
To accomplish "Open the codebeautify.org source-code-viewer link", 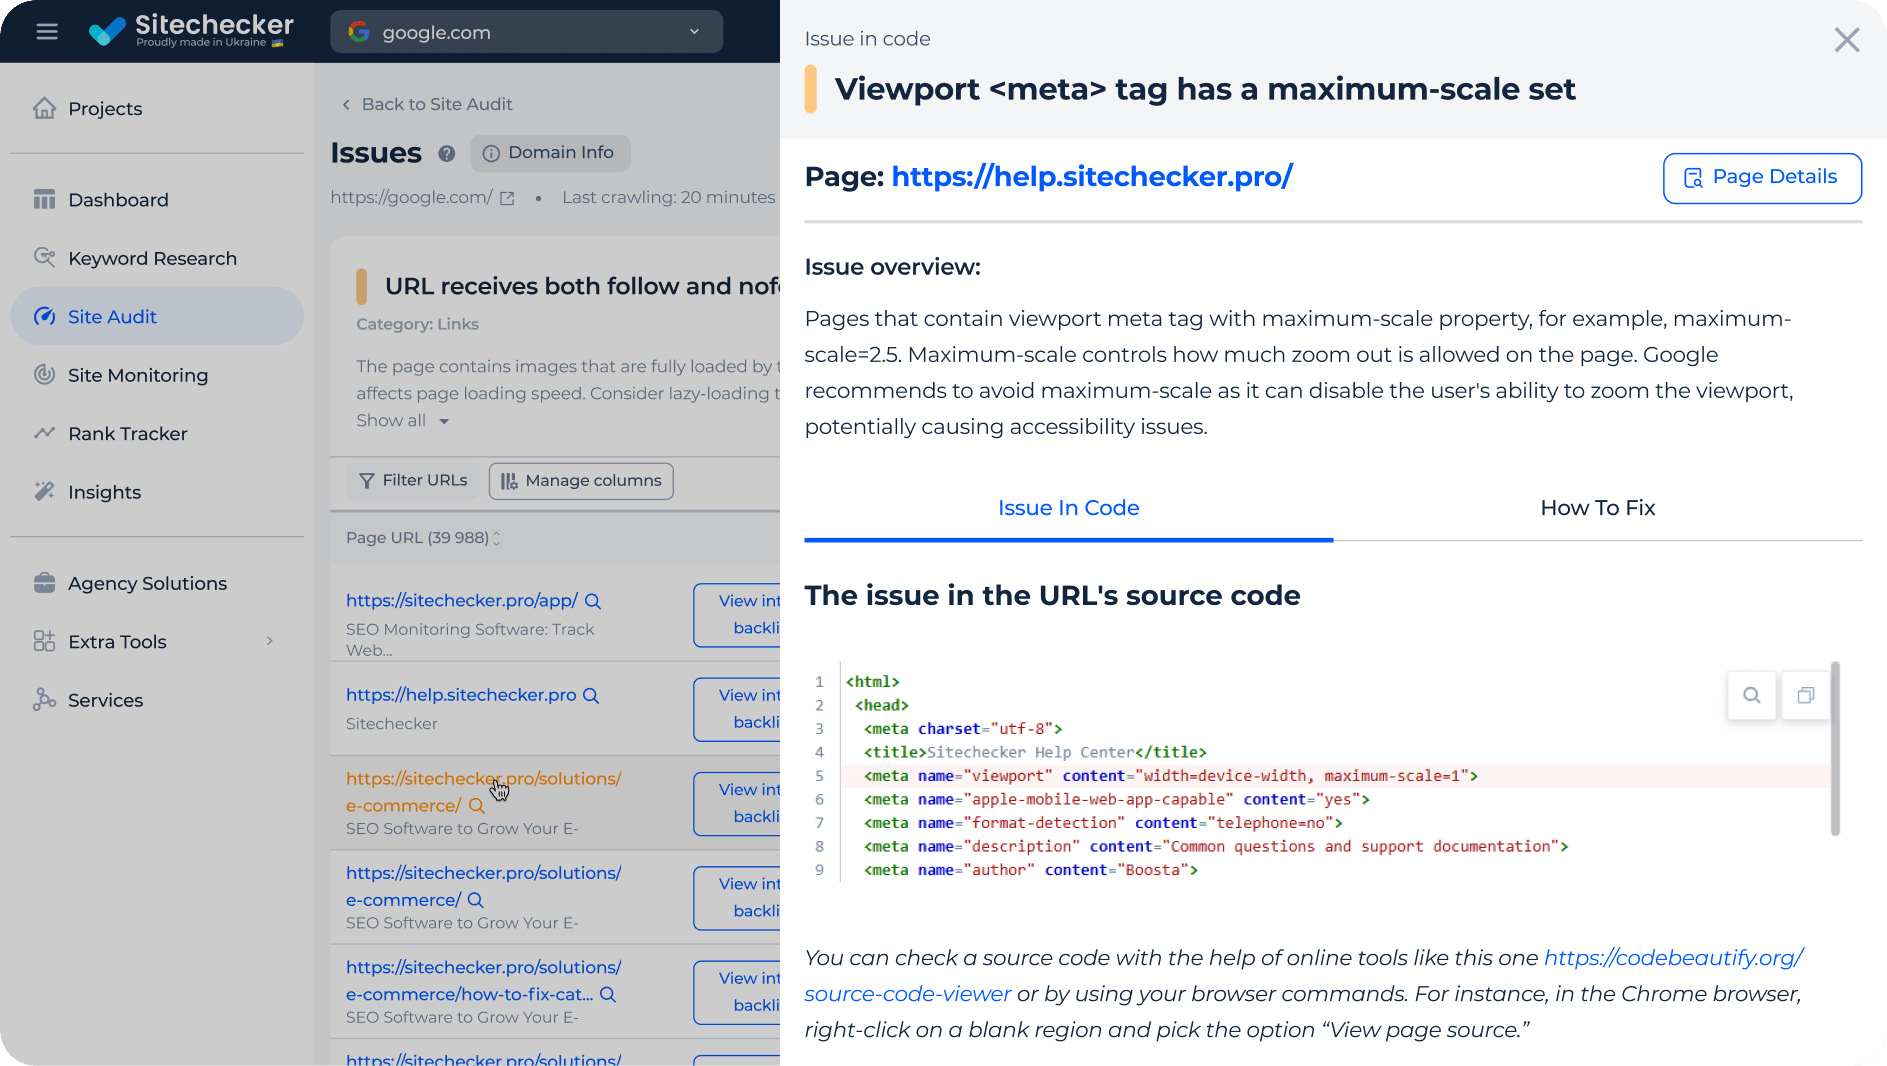I will 1306,976.
